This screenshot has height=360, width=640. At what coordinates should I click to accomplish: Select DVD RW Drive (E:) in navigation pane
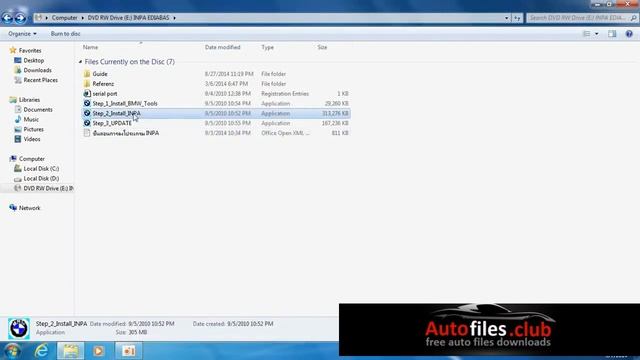[48, 188]
